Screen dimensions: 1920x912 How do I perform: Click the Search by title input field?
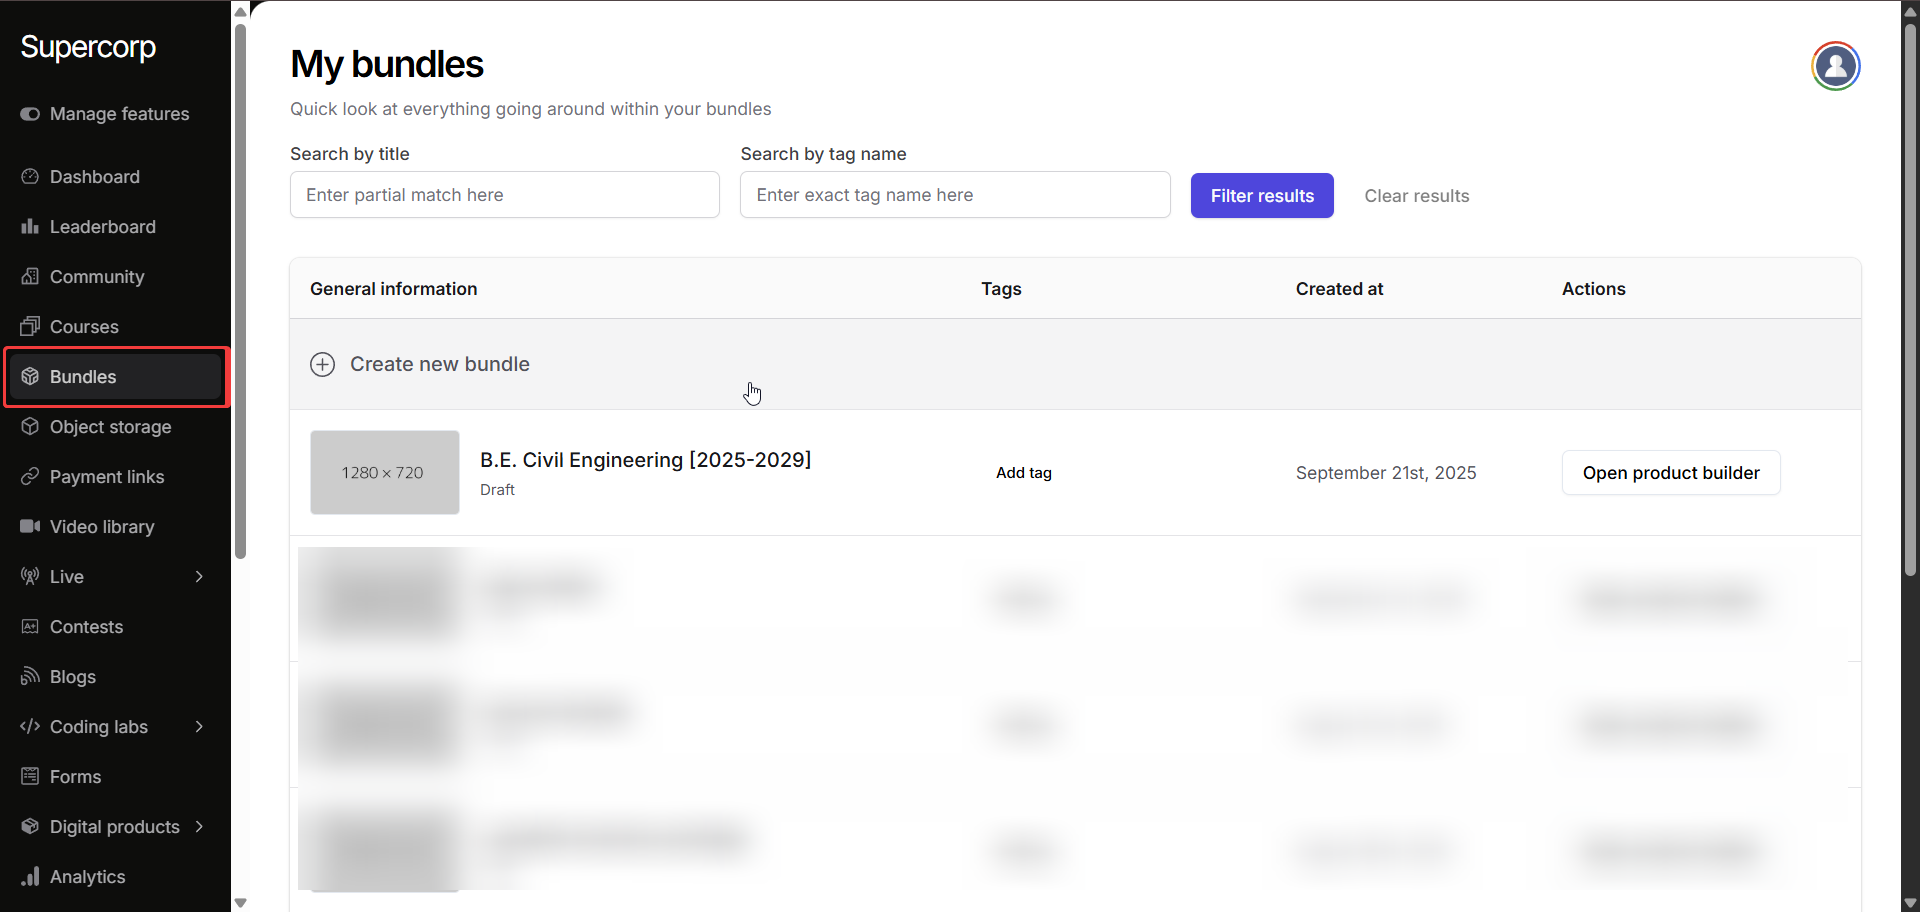(504, 195)
